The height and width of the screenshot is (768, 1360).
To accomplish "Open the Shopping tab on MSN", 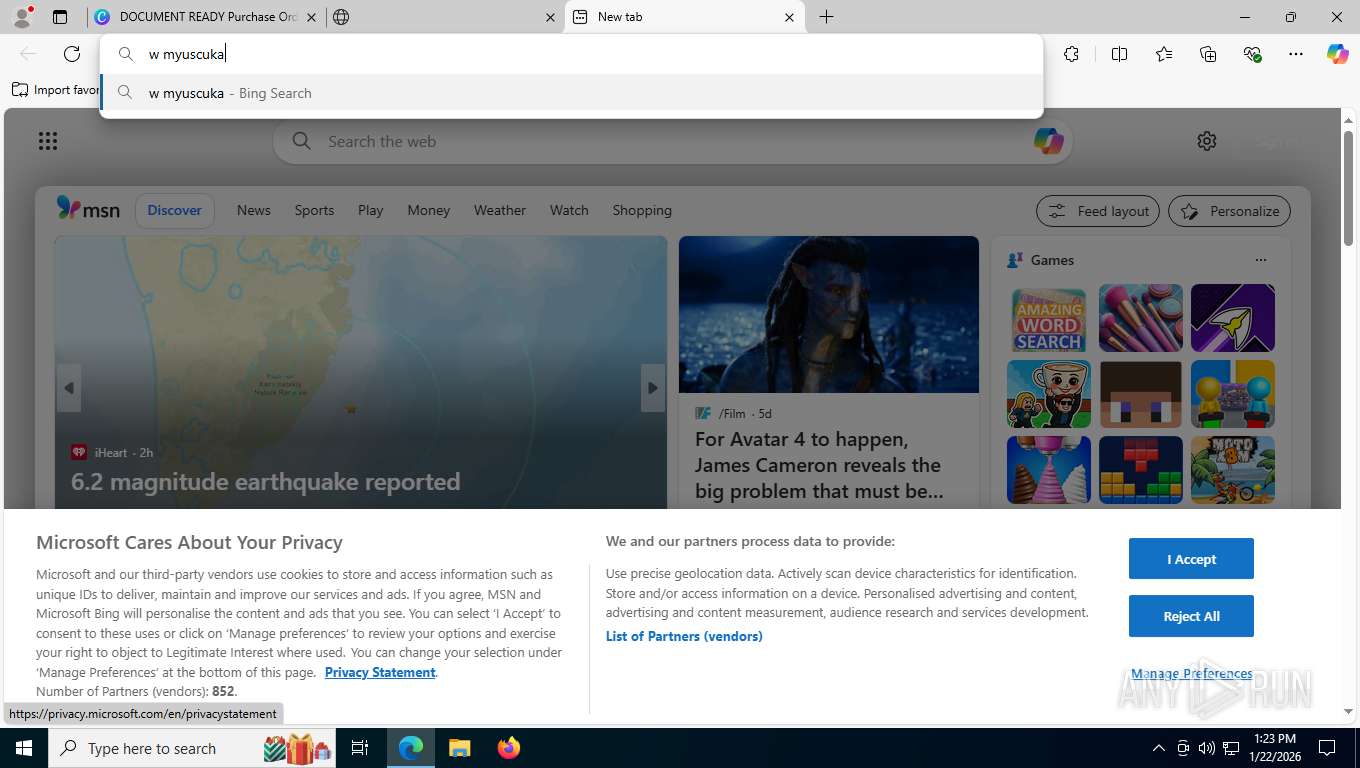I will tap(642, 210).
